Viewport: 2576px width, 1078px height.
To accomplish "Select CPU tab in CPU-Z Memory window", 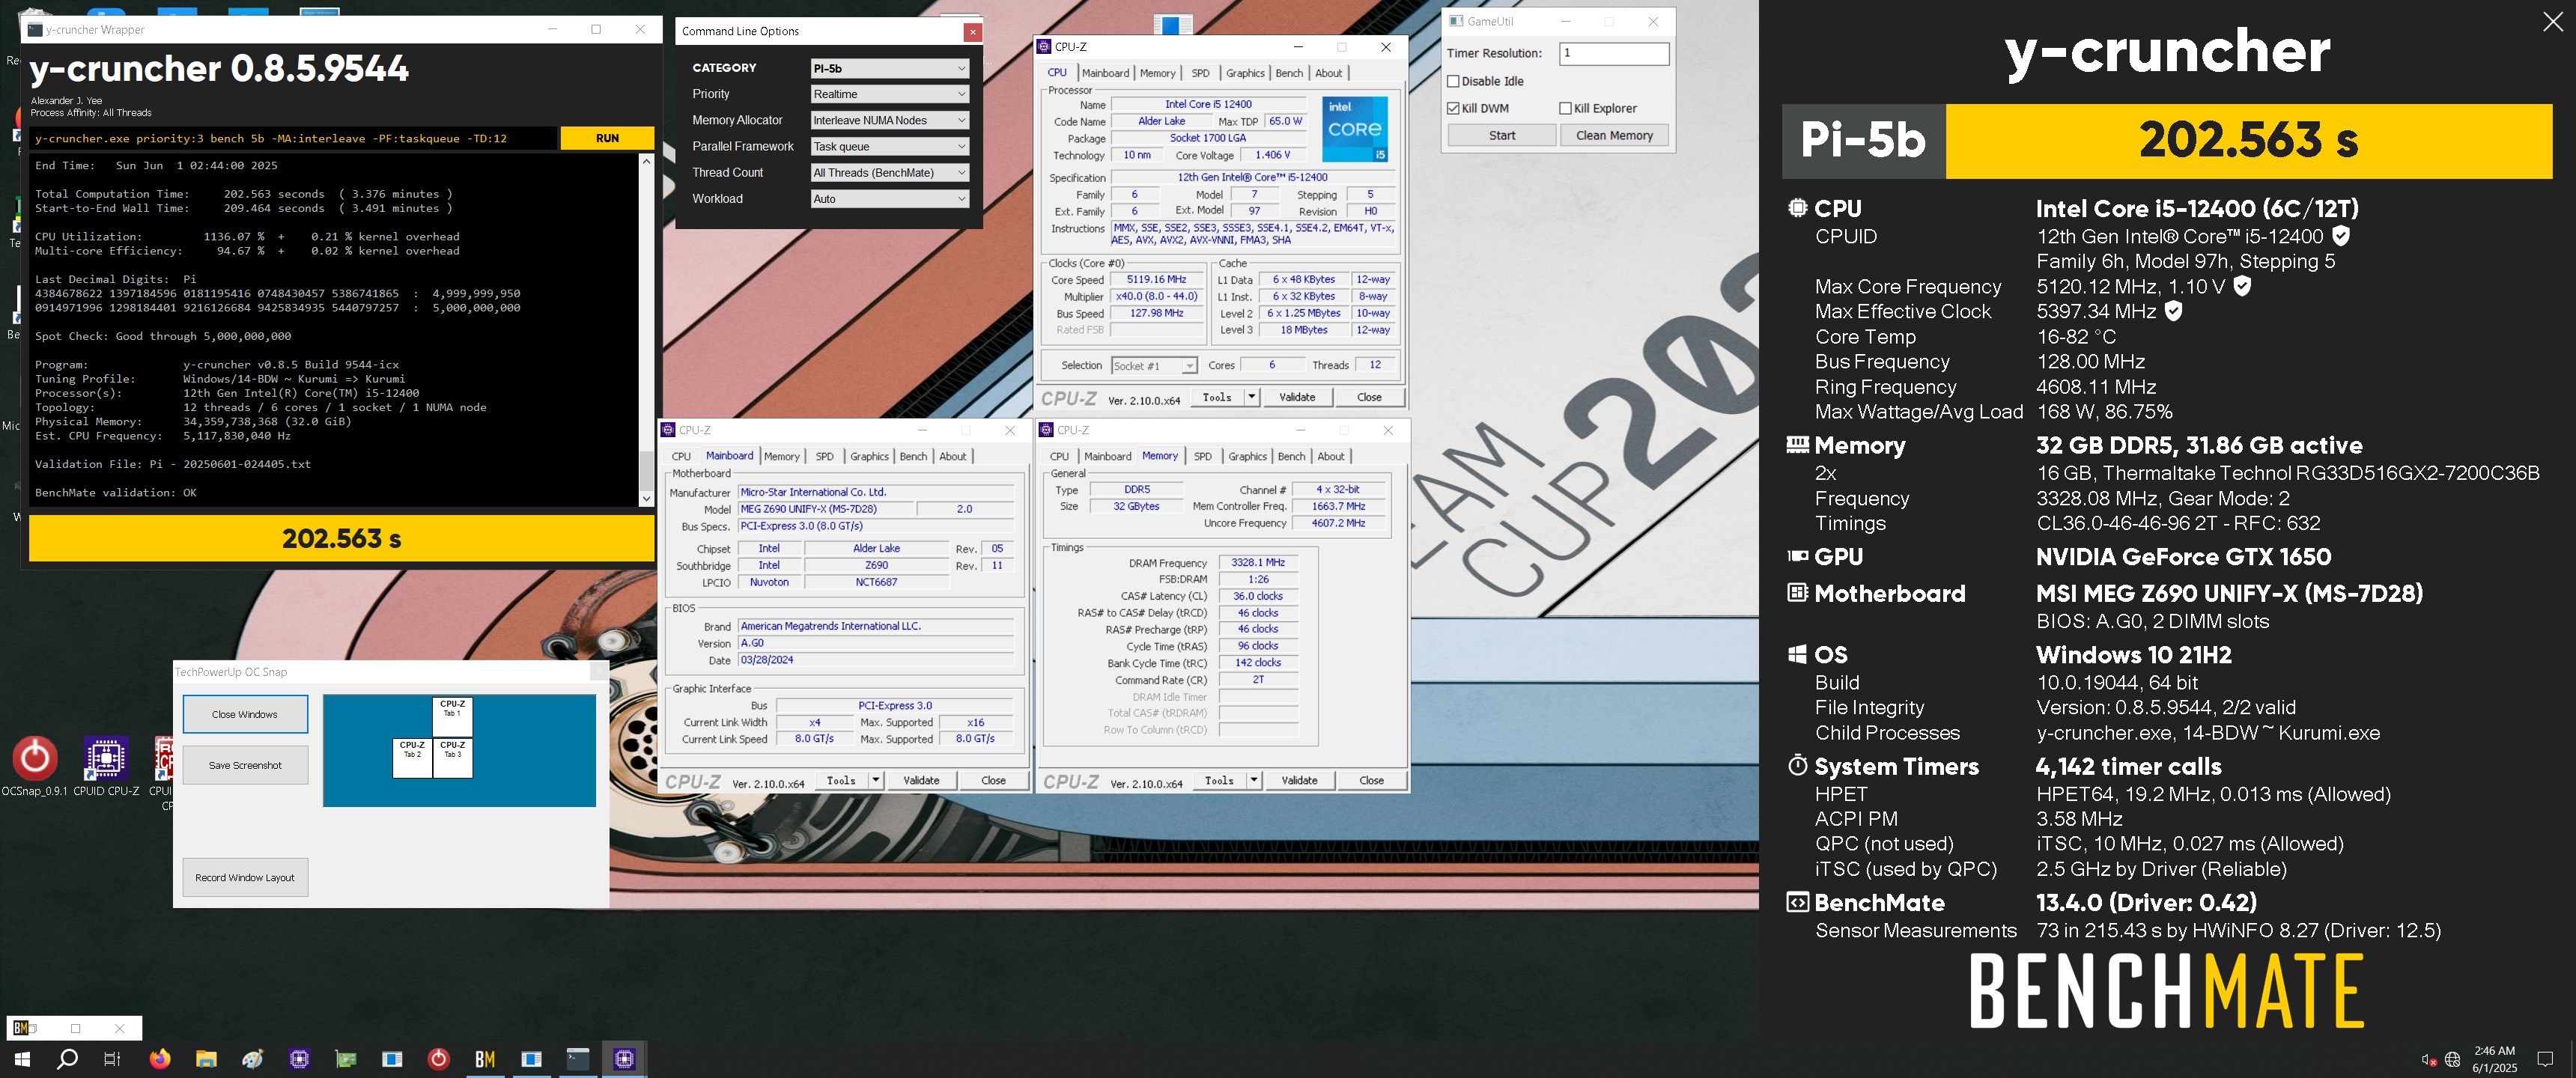I will (x=1059, y=456).
